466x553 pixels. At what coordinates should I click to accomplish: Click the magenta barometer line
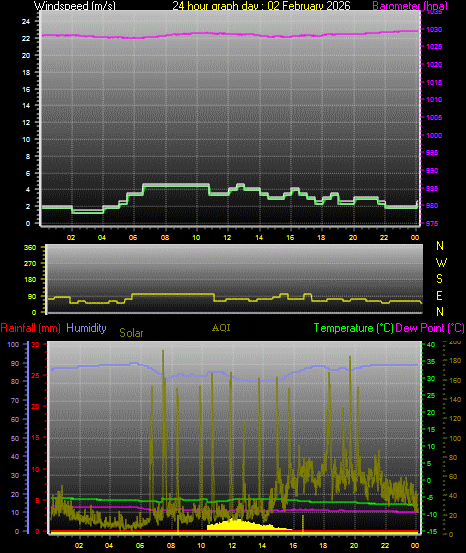click(230, 34)
